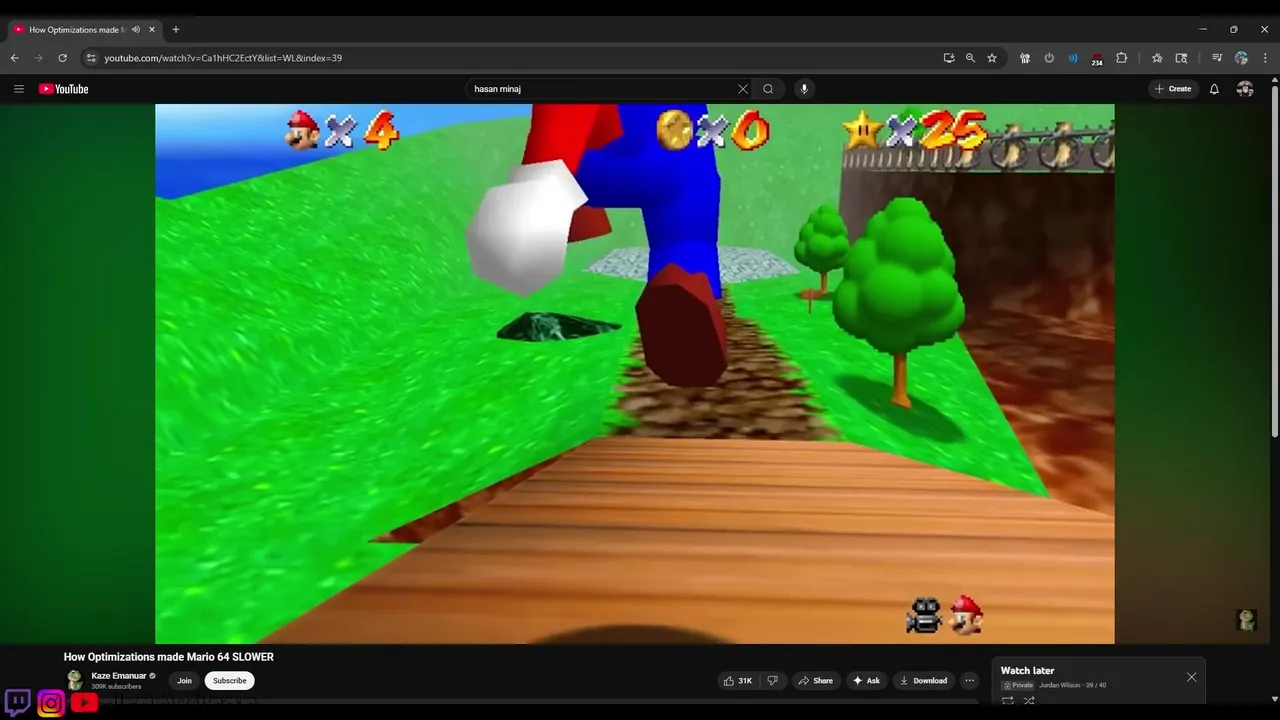This screenshot has height=720, width=1280.
Task: Open YouTube notifications bell
Action: point(1214,89)
